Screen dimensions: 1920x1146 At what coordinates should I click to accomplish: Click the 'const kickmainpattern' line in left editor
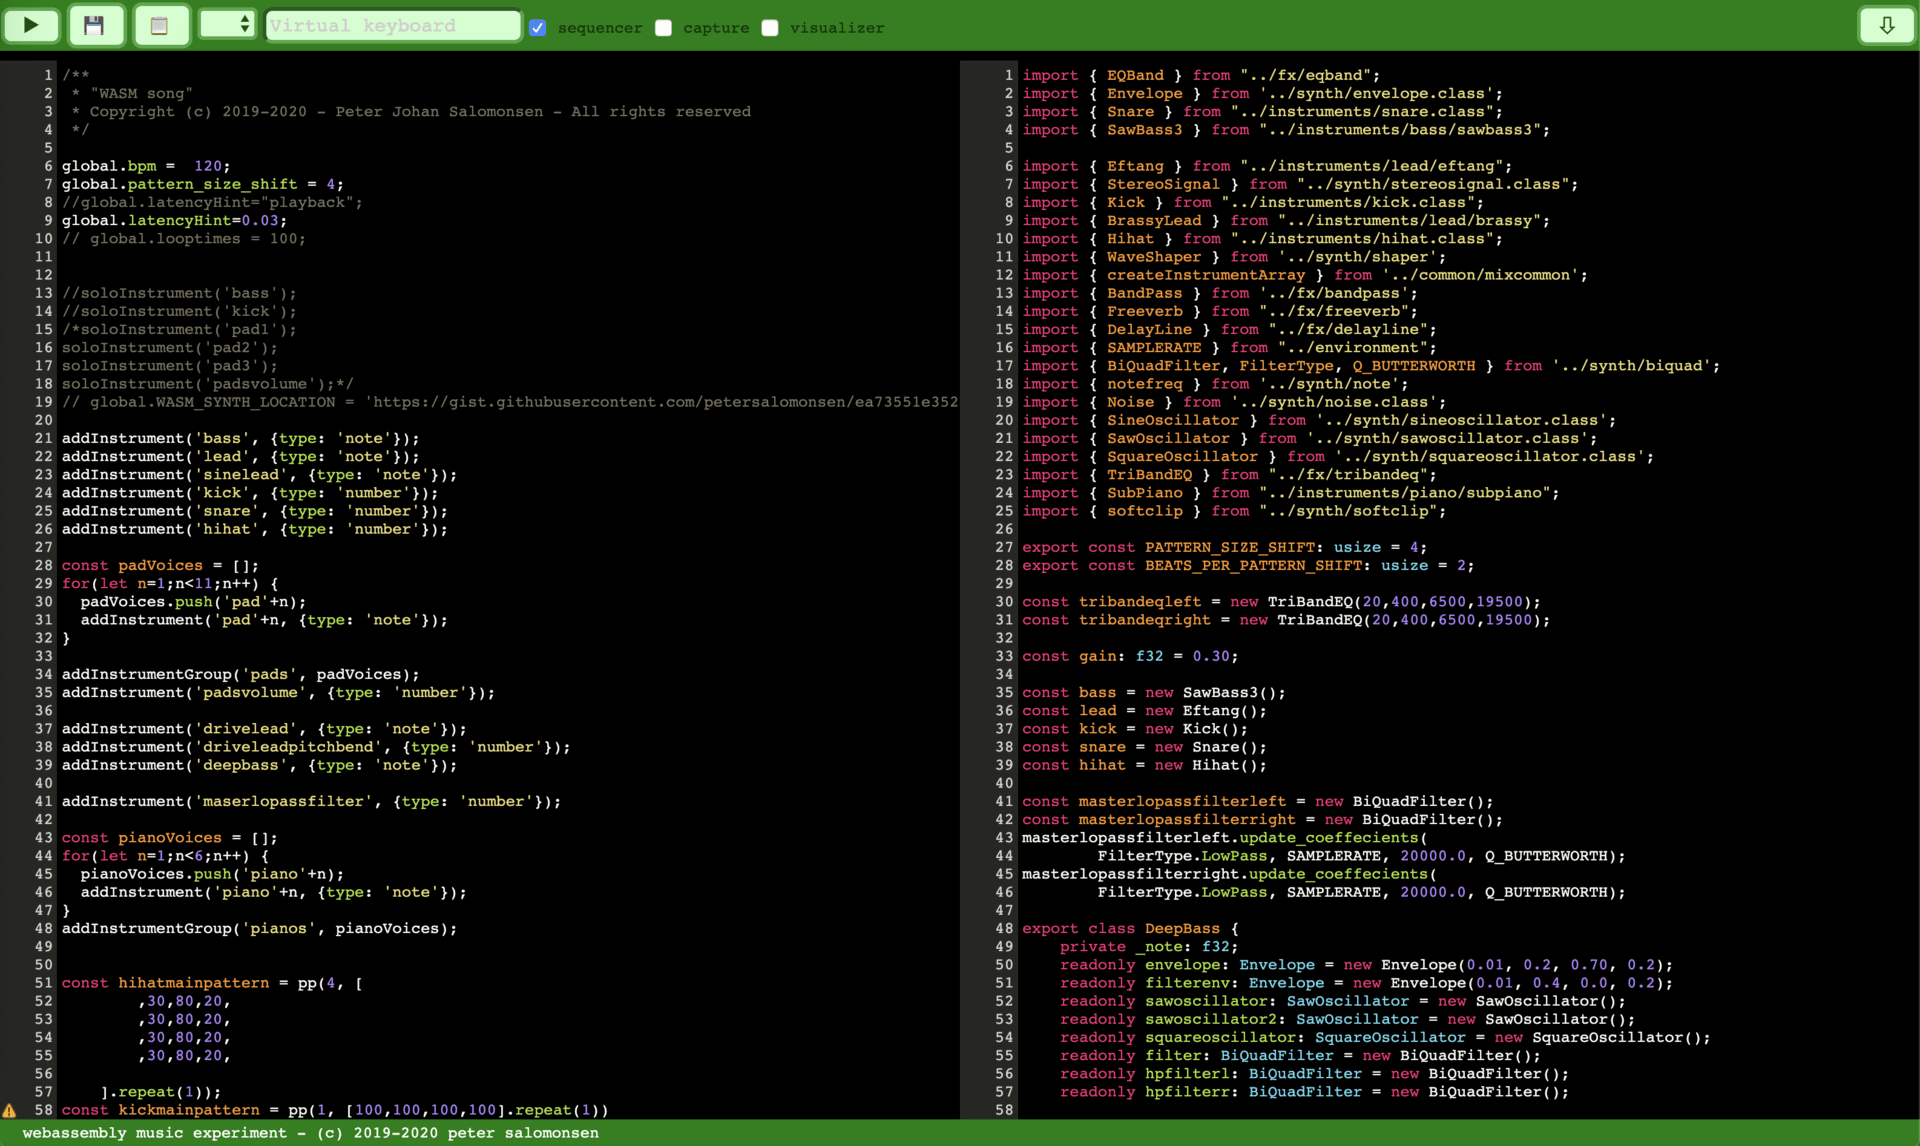(x=335, y=1110)
